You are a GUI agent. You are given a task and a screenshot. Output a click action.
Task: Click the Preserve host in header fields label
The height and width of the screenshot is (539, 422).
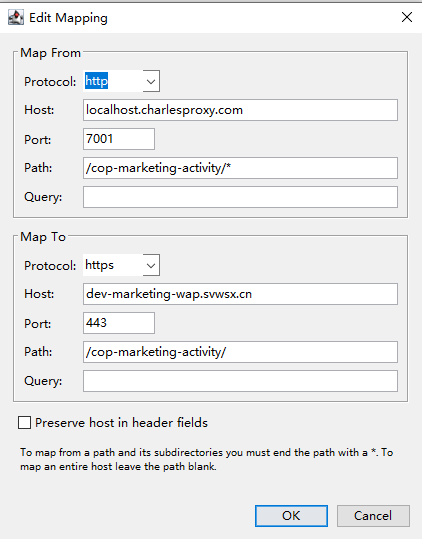121,422
